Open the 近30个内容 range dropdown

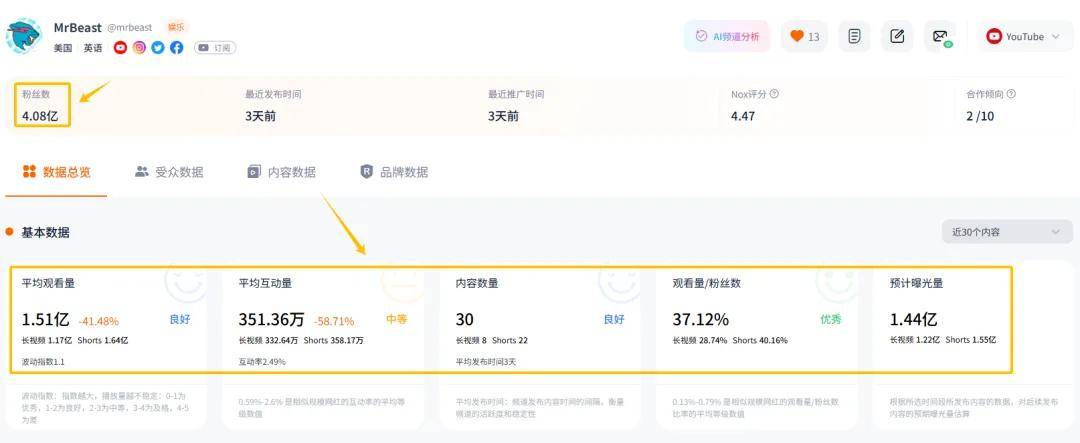(1006, 232)
